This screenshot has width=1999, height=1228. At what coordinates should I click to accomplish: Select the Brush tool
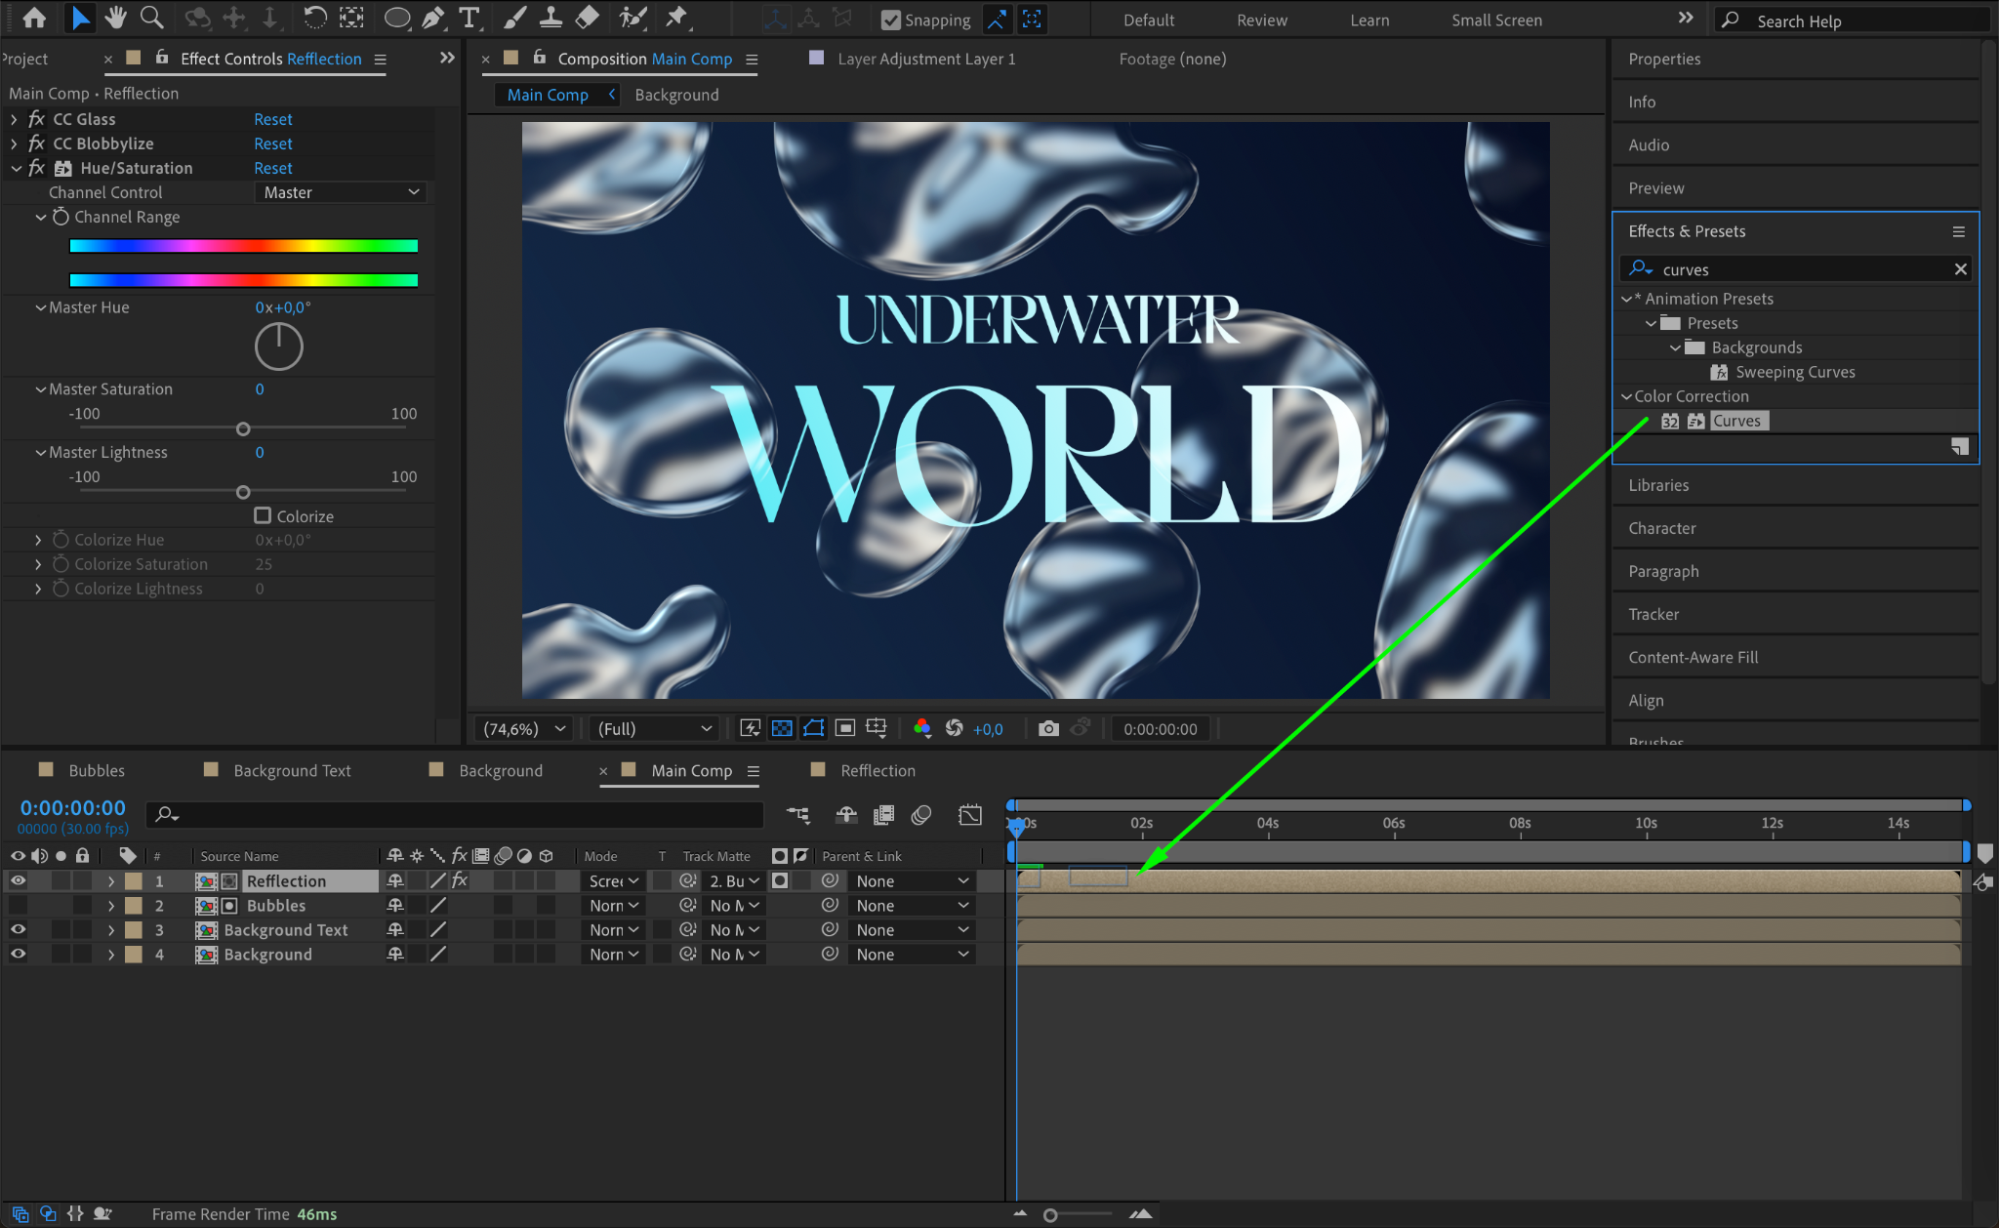[514, 17]
